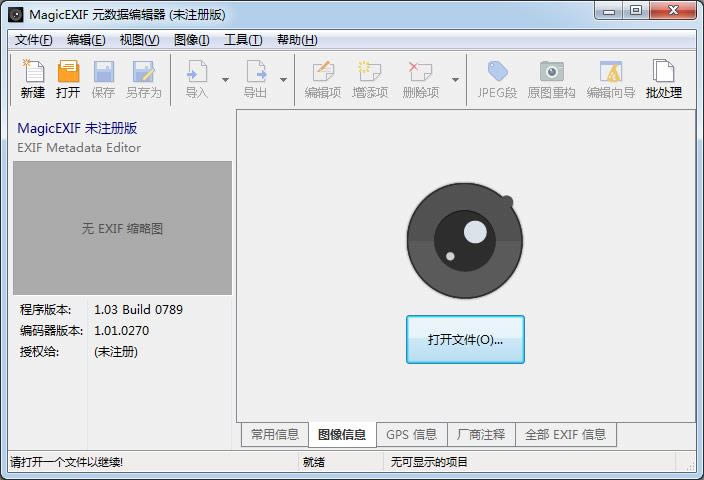
Task: Click the 就绪 status bar entry
Action: (x=314, y=462)
